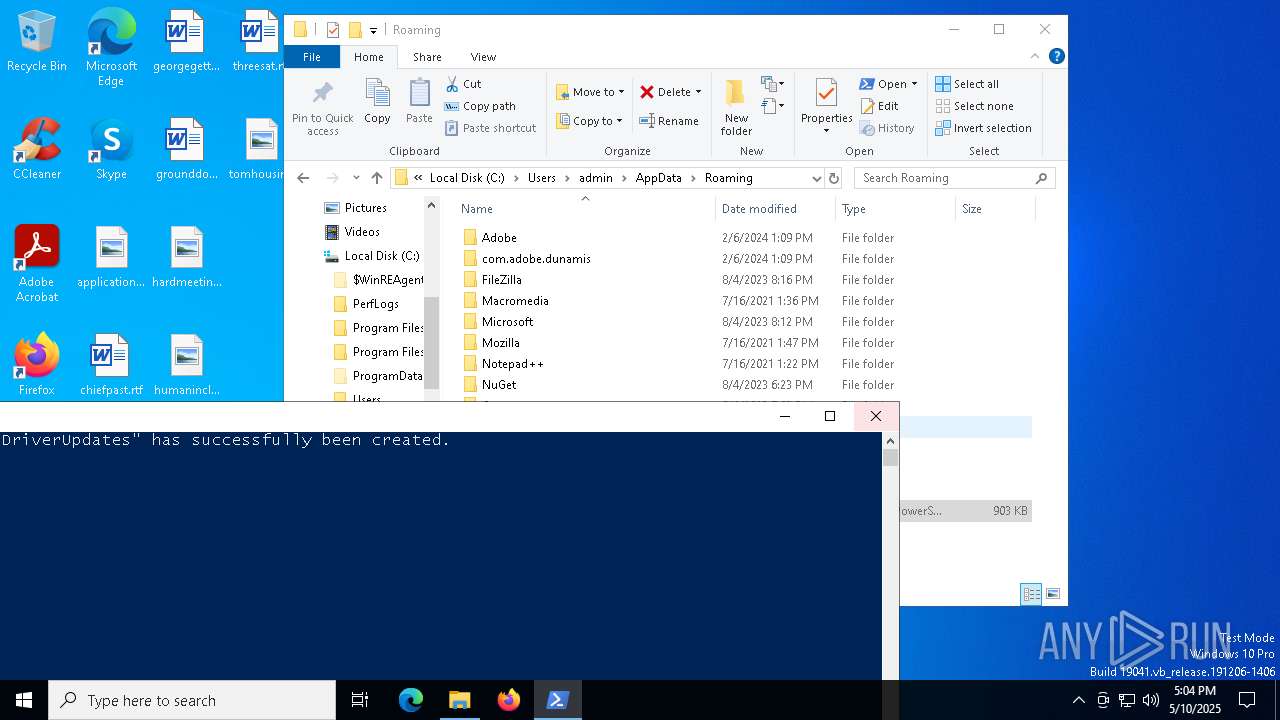Image resolution: width=1280 pixels, height=720 pixels.
Task: Select the Cut scissors command
Action: coord(463,84)
